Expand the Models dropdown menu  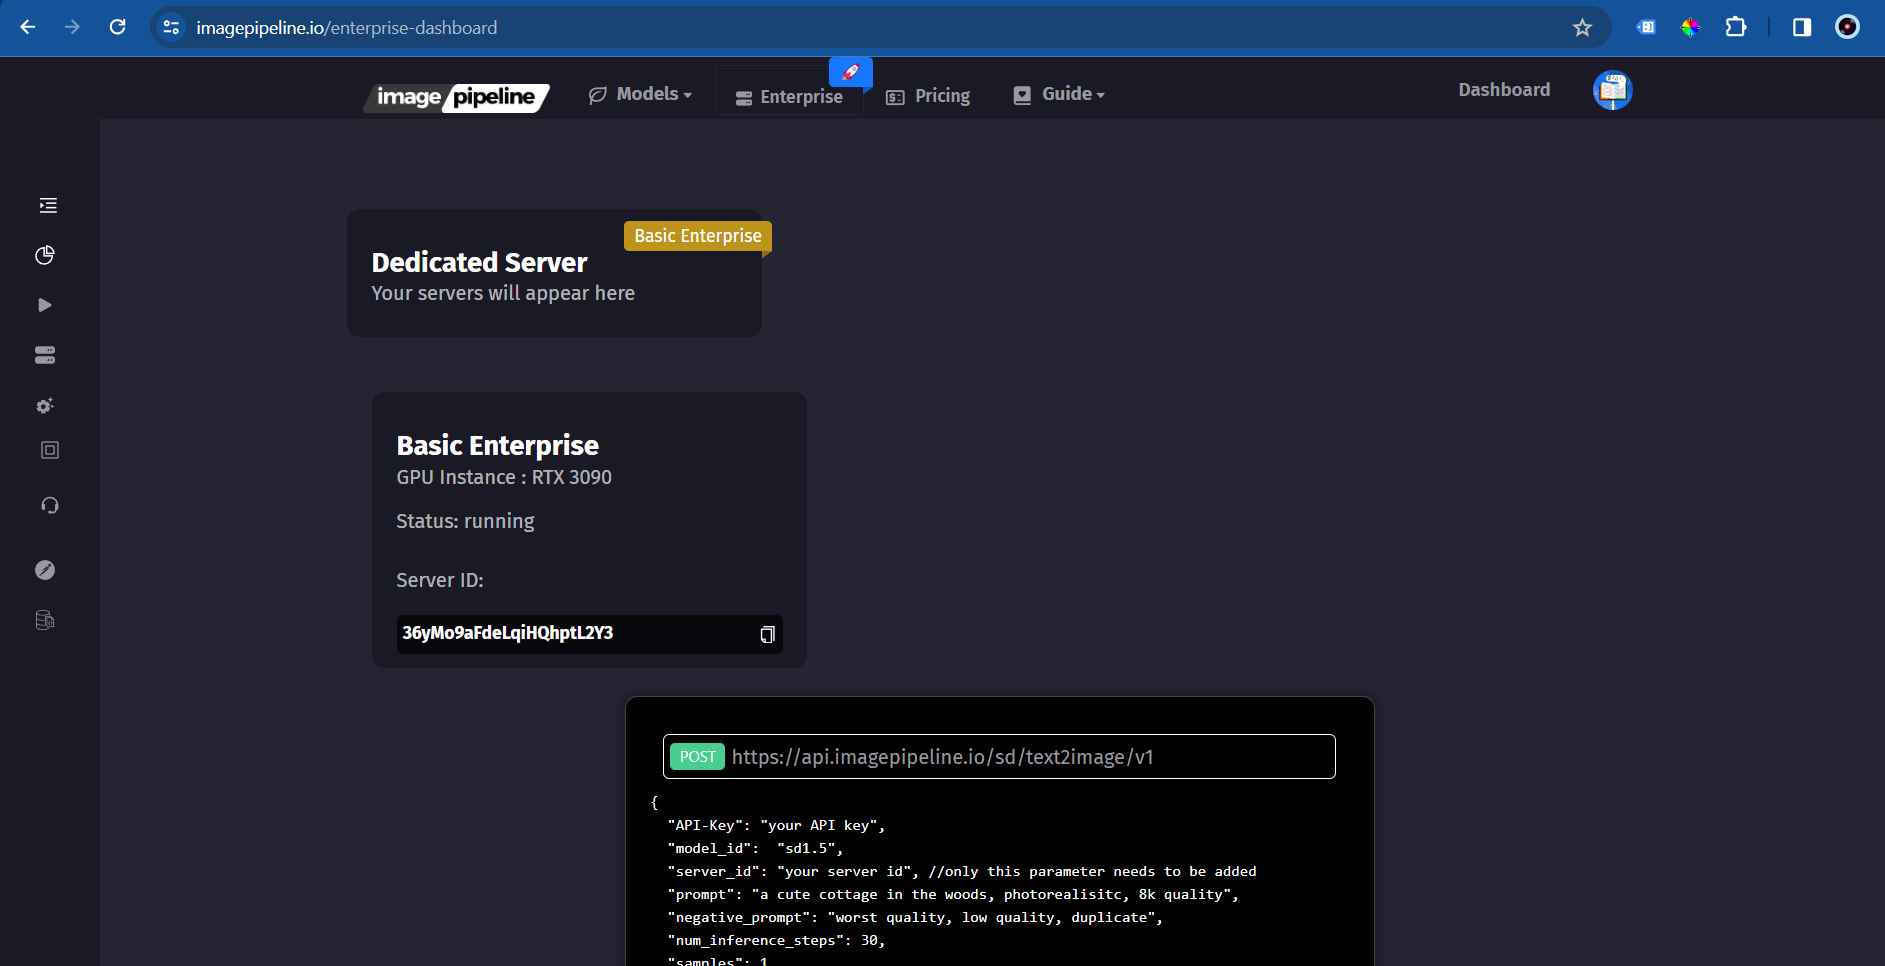coord(640,94)
